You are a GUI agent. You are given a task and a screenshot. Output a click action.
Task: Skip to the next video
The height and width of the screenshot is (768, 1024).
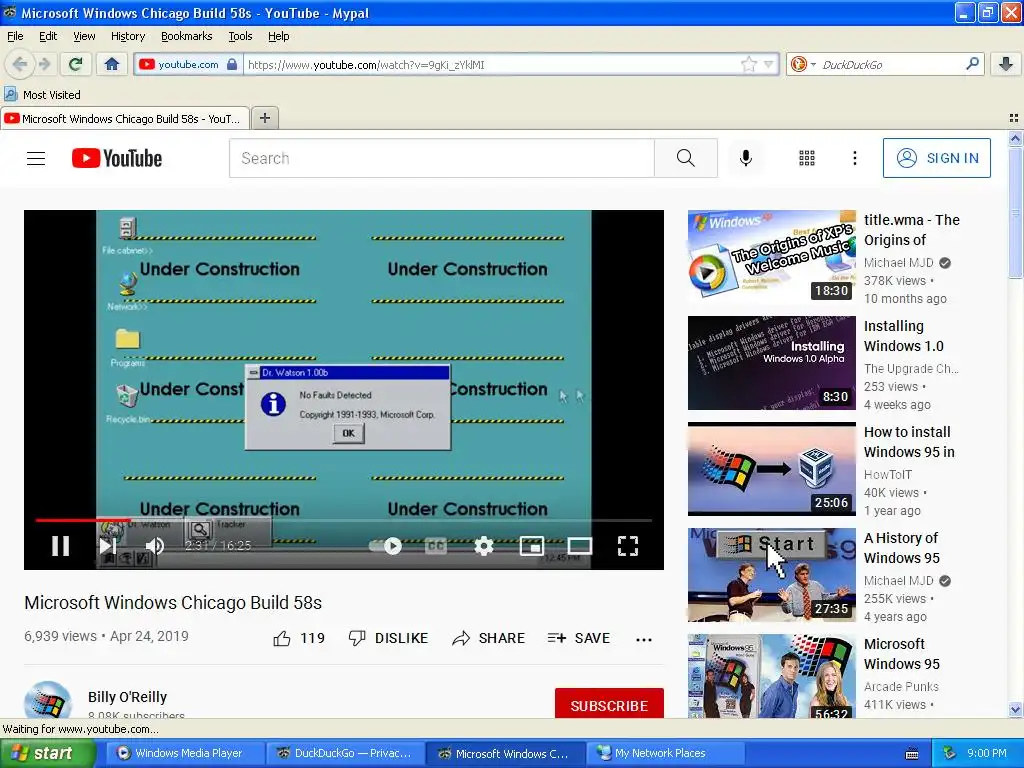(x=108, y=545)
